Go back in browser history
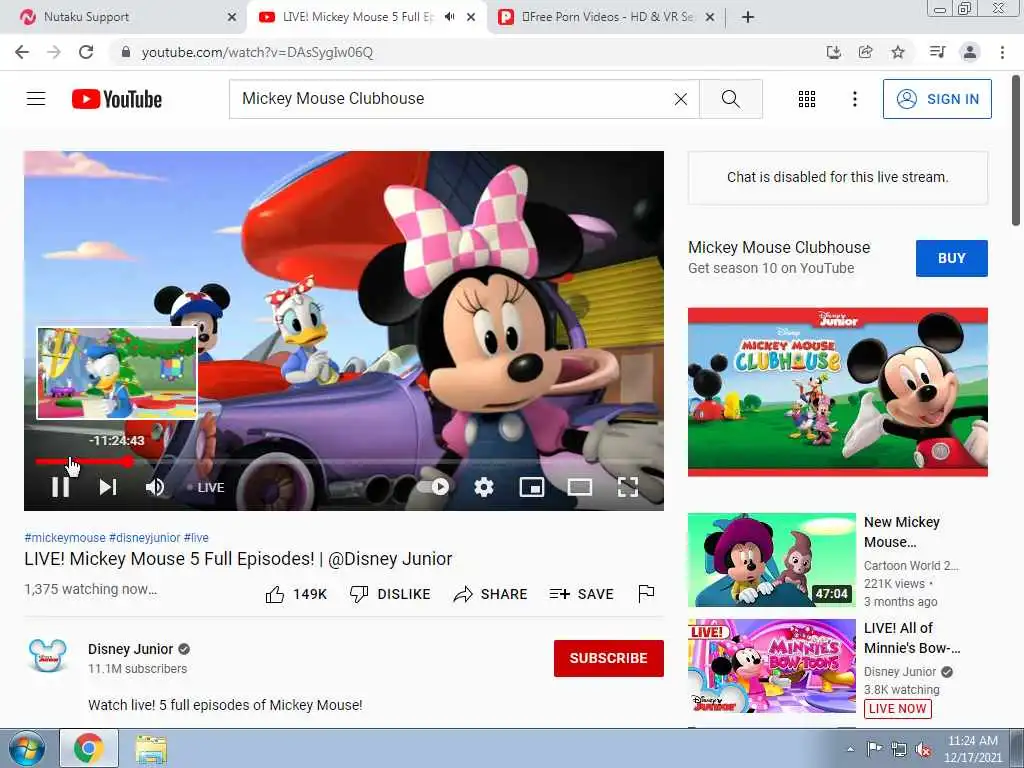The width and height of the screenshot is (1024, 768). click(x=22, y=52)
